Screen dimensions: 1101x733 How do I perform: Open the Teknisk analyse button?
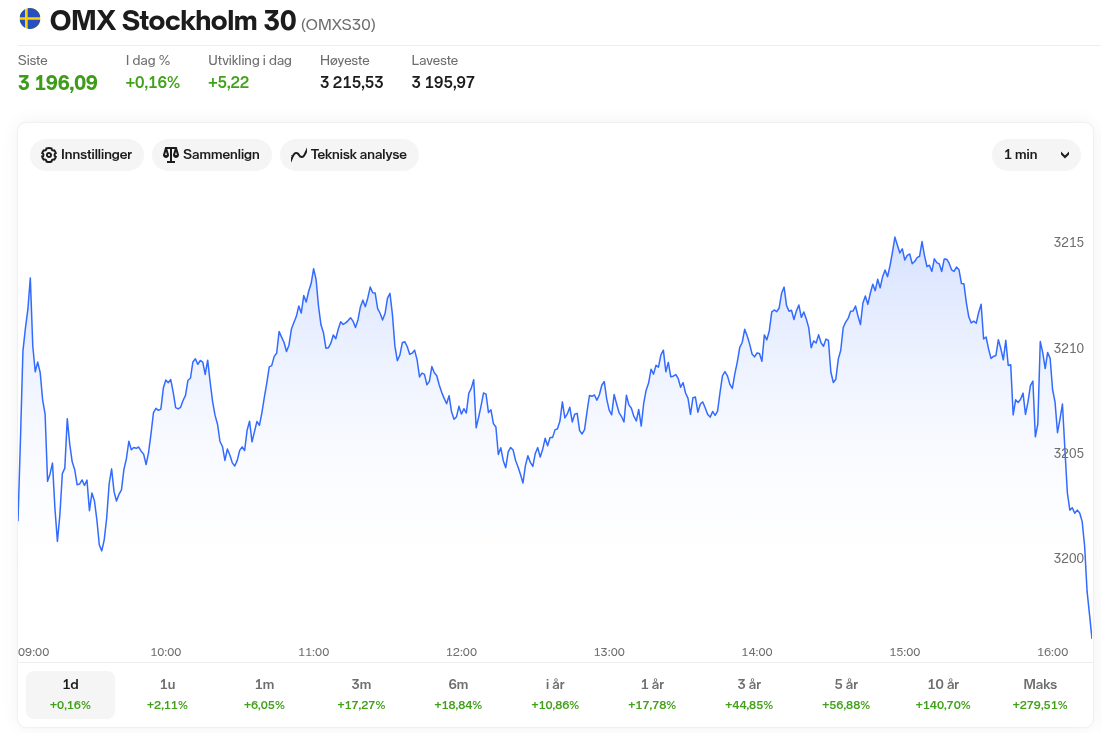point(349,155)
